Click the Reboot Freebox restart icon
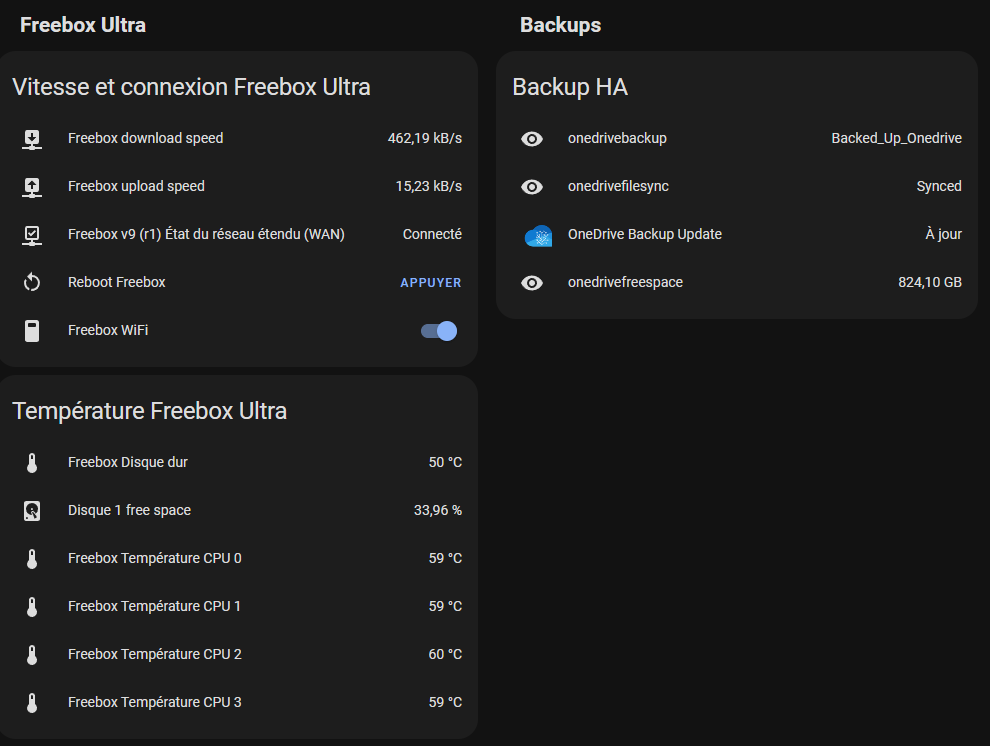Viewport: 990px width, 746px height. click(x=32, y=283)
